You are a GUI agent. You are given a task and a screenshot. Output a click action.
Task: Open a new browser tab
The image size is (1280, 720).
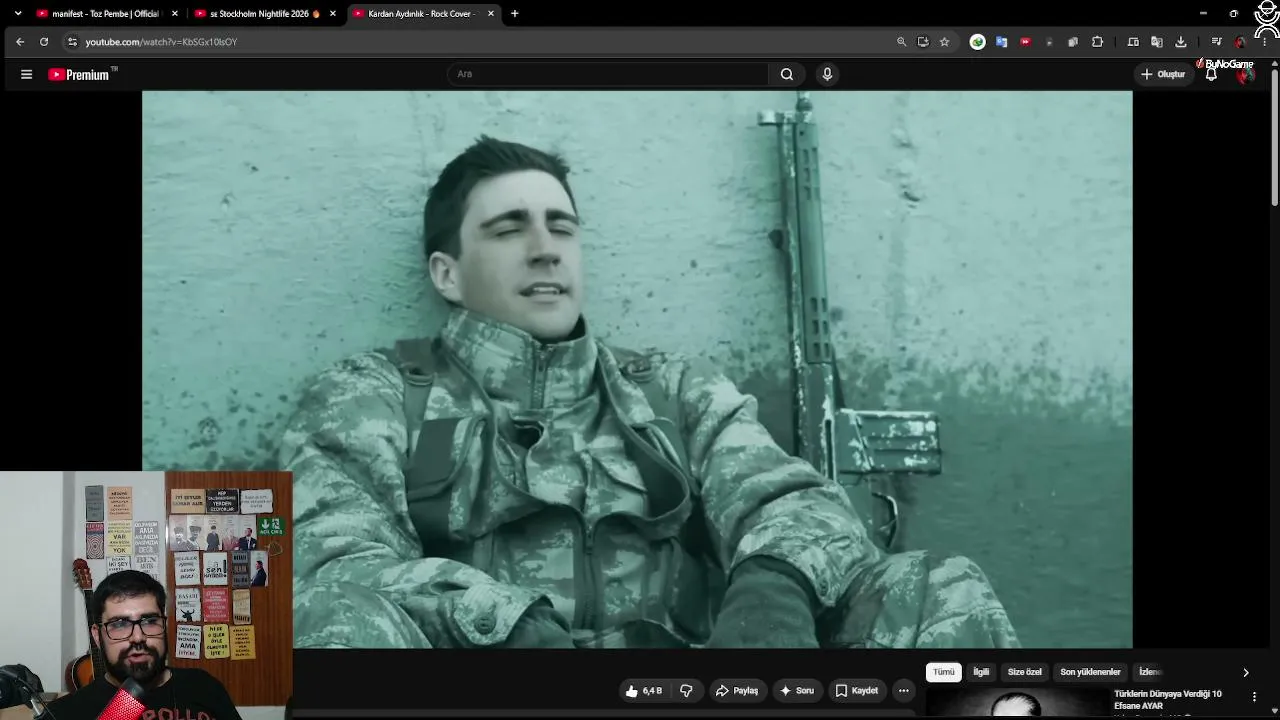point(514,14)
